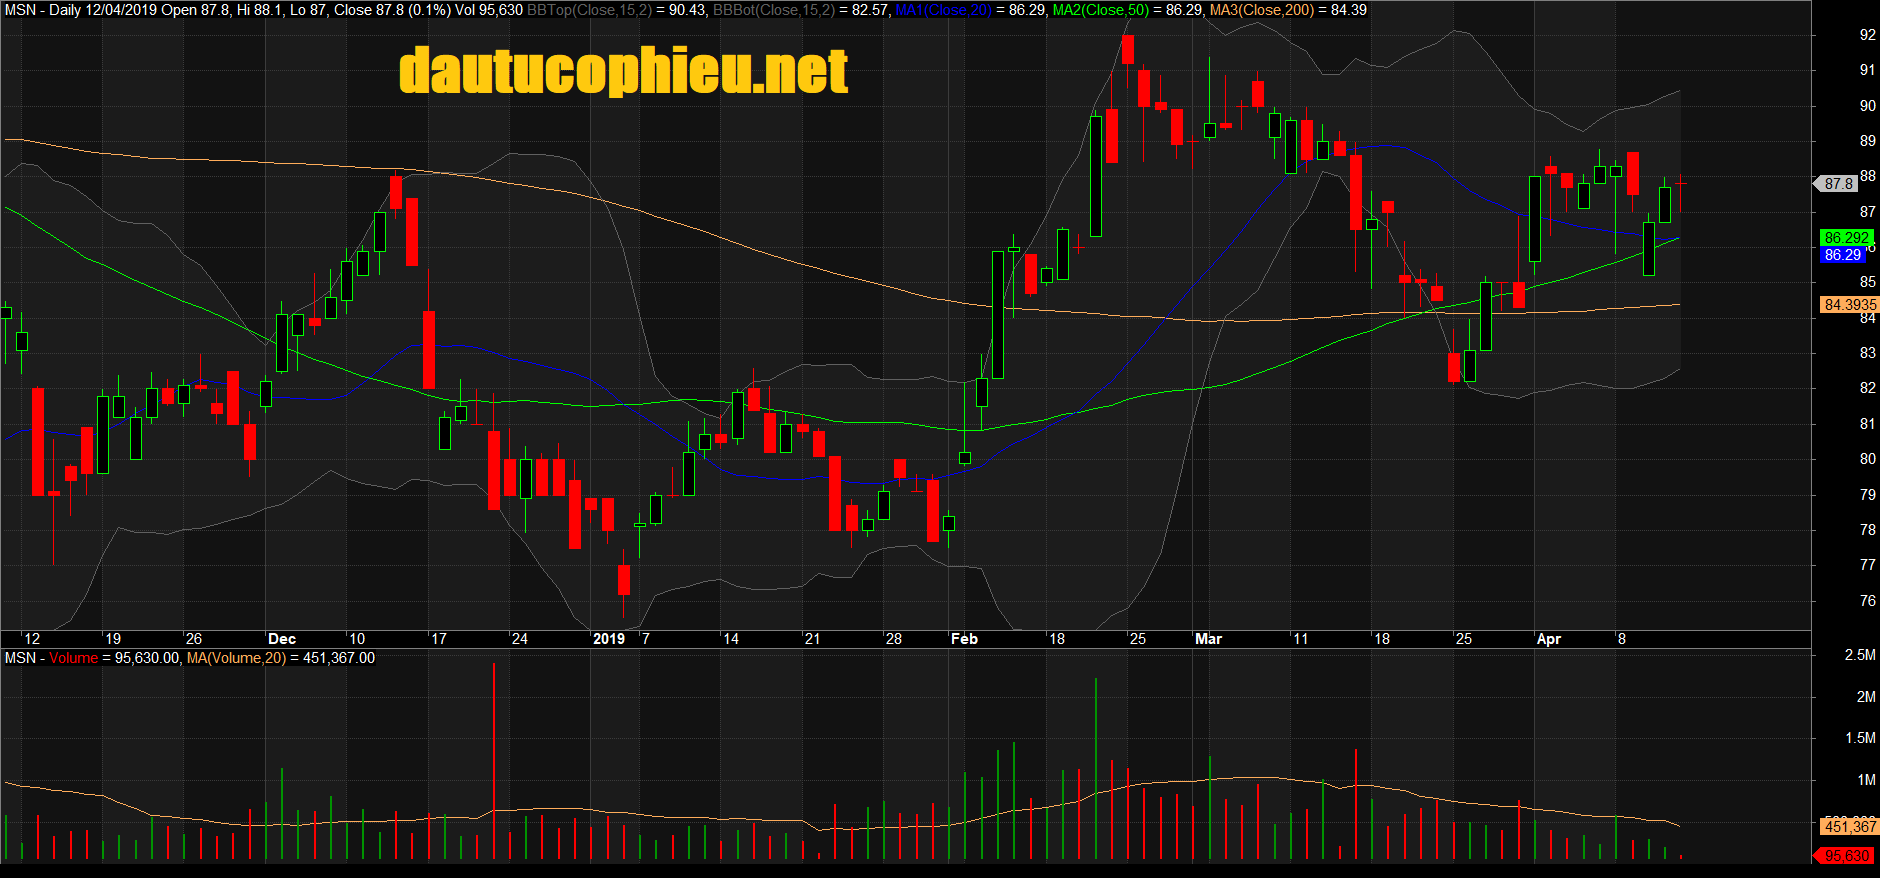1880x878 pixels.
Task: Select the Apr marker on date axis
Action: tap(1548, 639)
